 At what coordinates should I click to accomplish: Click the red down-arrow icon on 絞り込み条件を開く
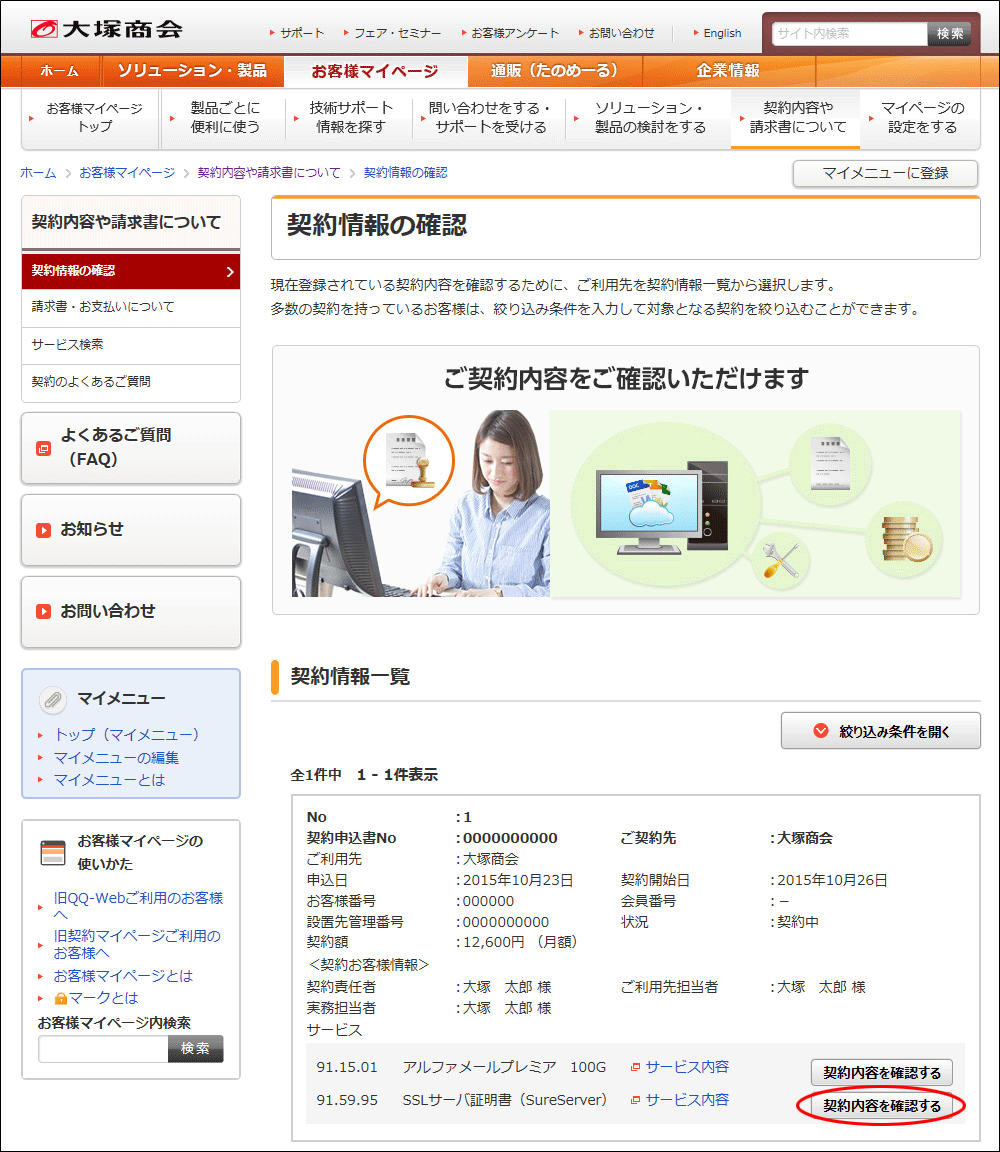821,731
